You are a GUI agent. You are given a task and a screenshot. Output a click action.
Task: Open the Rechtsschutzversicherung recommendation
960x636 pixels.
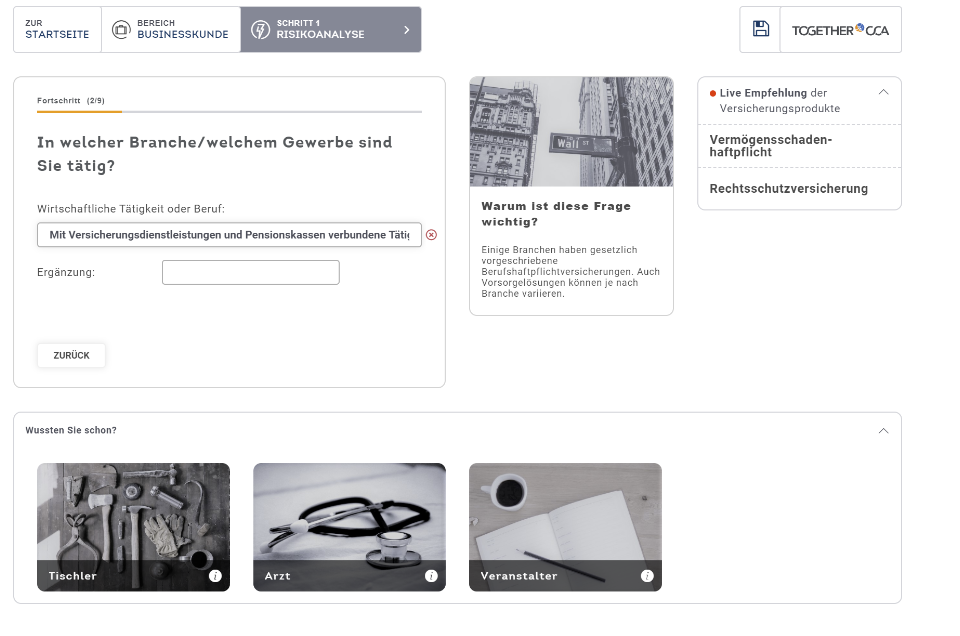click(x=788, y=189)
